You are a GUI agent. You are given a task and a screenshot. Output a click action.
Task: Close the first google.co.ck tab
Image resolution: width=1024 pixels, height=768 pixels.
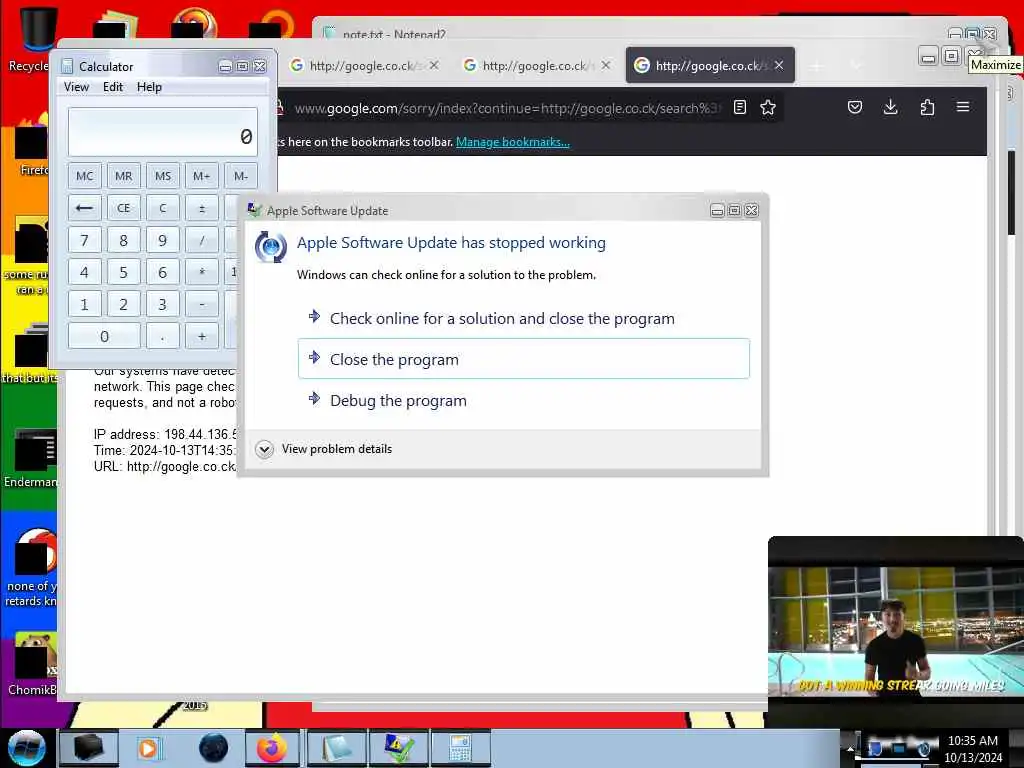434,65
